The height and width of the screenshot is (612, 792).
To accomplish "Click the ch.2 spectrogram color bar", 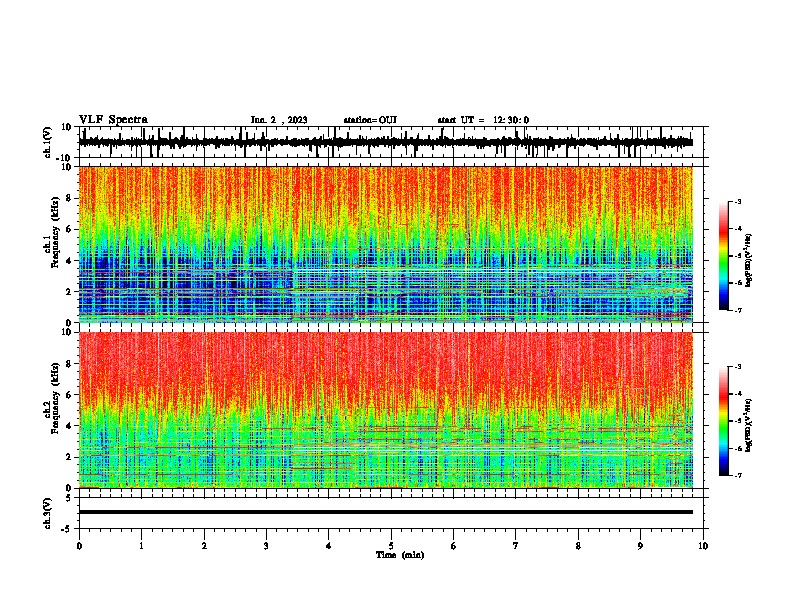I will [724, 421].
